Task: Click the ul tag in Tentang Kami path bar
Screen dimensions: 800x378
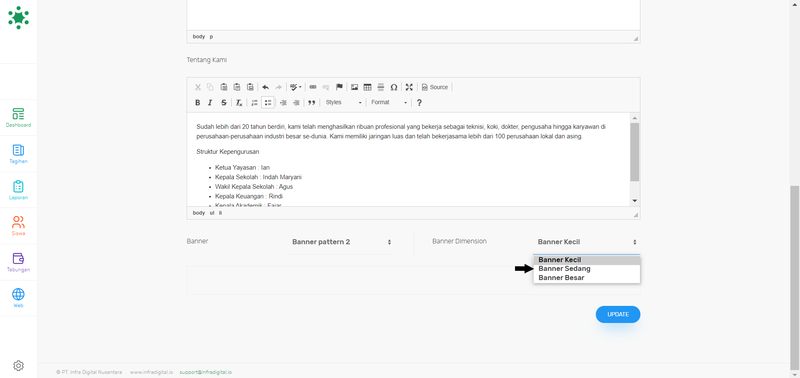Action: coord(212,213)
